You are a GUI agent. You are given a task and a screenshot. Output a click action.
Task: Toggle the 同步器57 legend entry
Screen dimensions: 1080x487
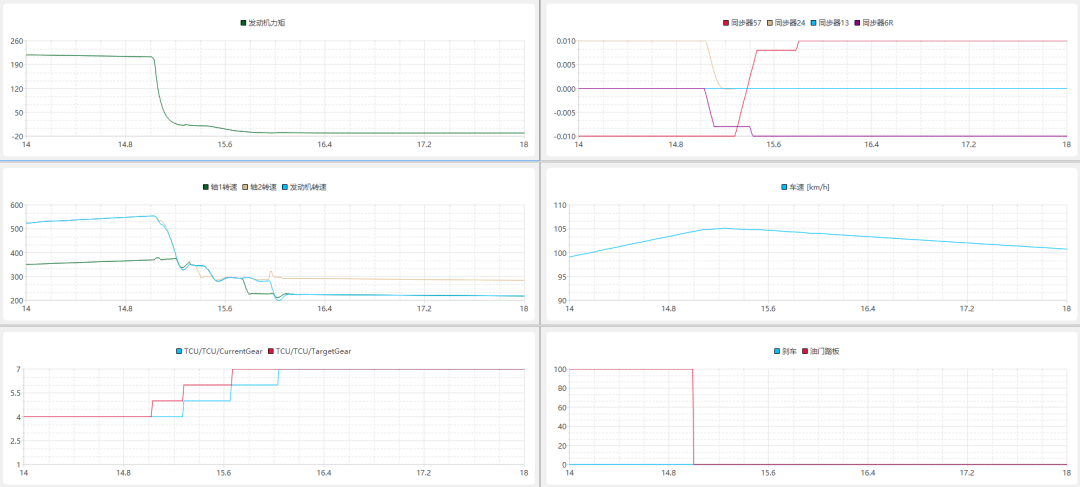pos(742,23)
